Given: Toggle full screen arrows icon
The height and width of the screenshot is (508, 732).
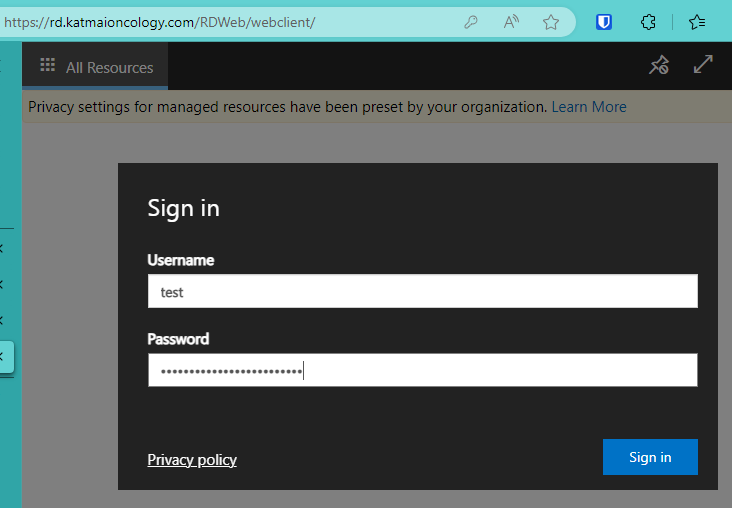Looking at the screenshot, I should pos(703,64).
